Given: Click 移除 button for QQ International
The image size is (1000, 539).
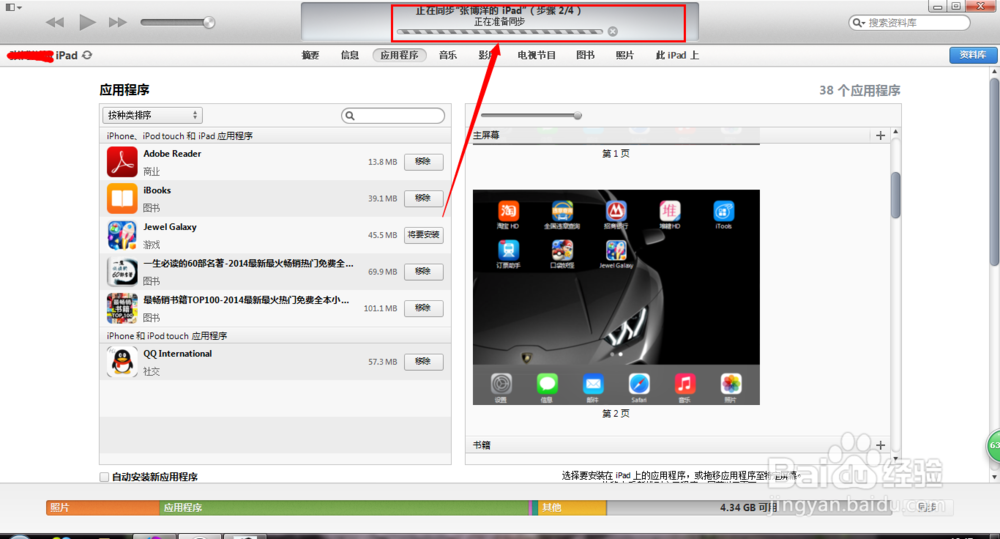Looking at the screenshot, I should tap(423, 362).
